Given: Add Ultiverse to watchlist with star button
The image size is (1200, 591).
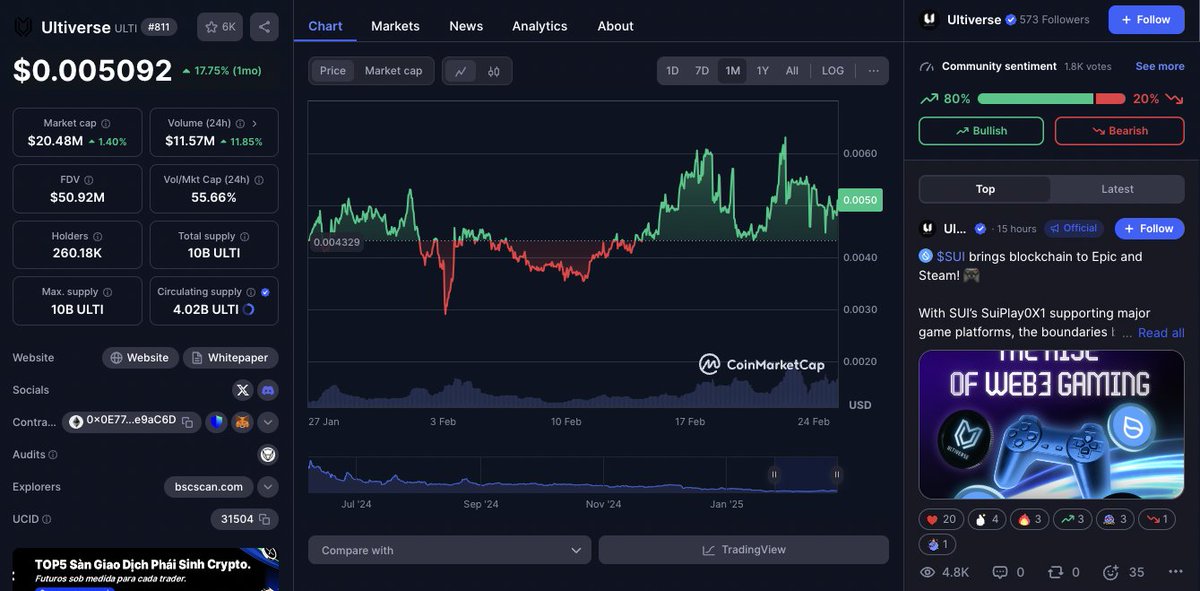Looking at the screenshot, I should 220,27.
